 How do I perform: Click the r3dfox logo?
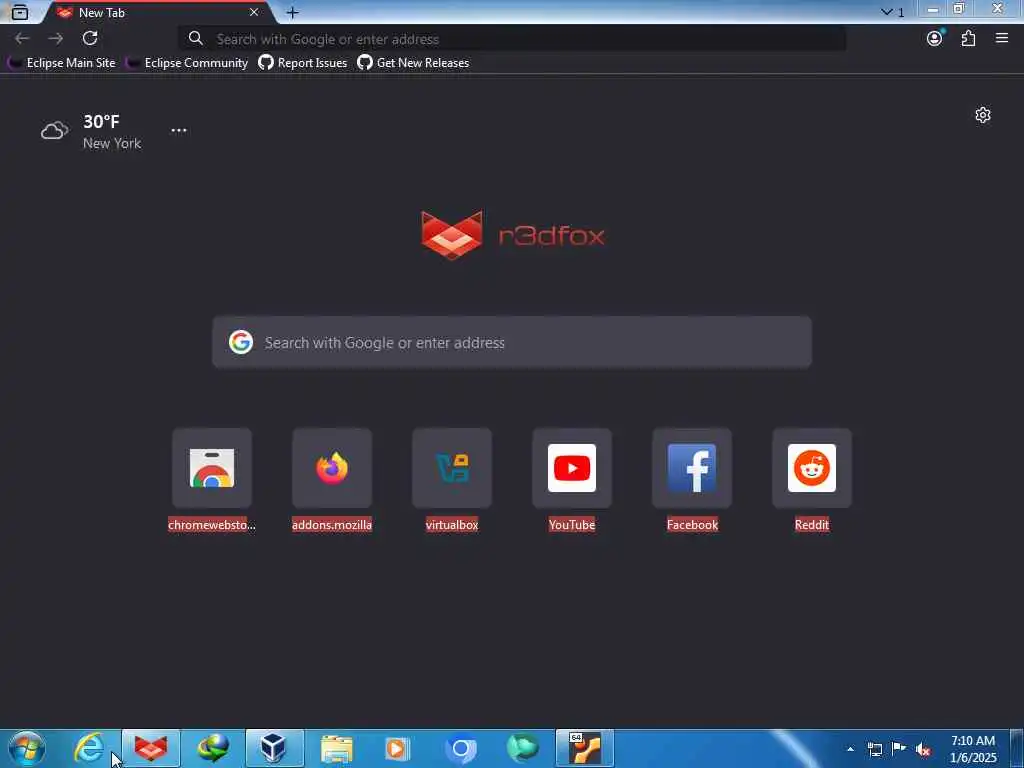pyautogui.click(x=513, y=235)
